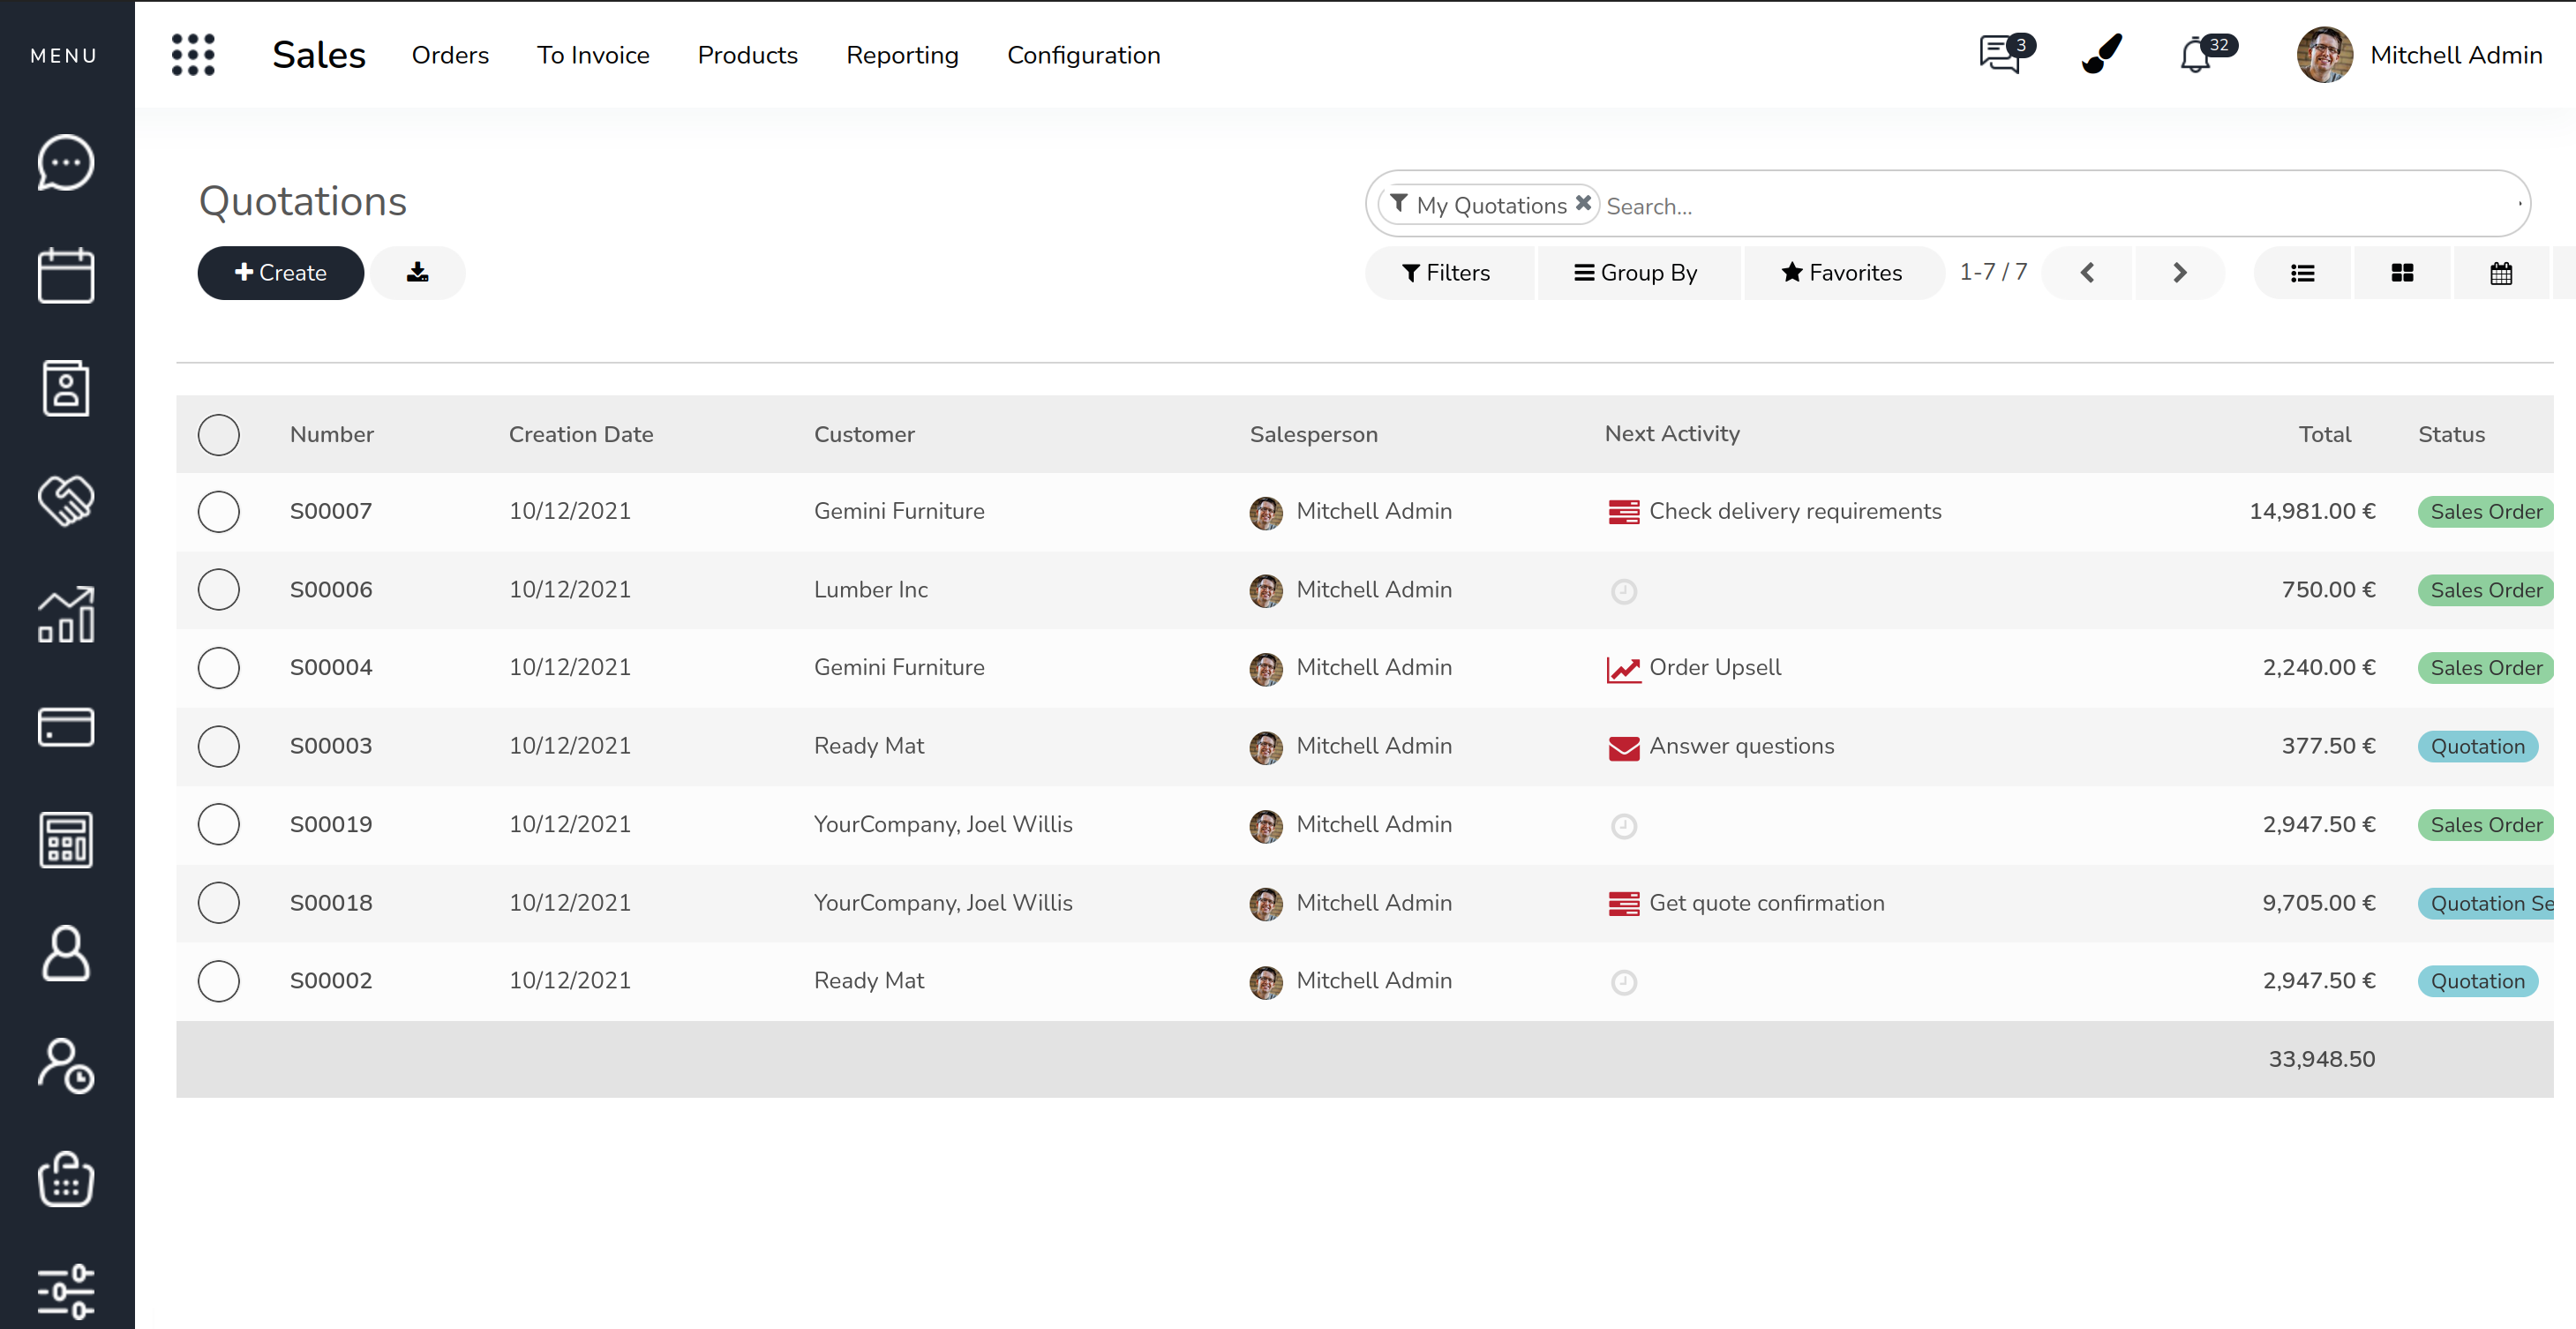Expand the Group By dropdown
Image resolution: width=2576 pixels, height=1329 pixels.
(1636, 273)
